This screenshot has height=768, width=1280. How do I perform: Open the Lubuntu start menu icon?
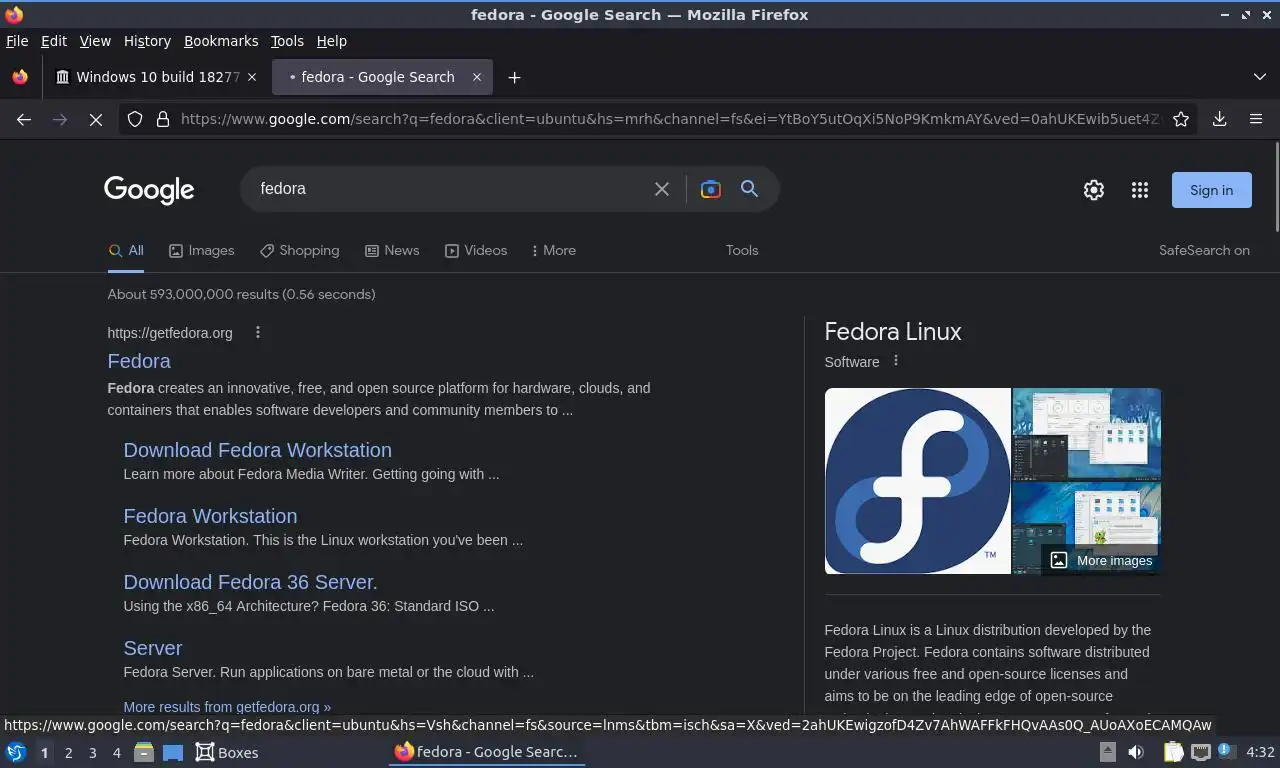click(16, 752)
